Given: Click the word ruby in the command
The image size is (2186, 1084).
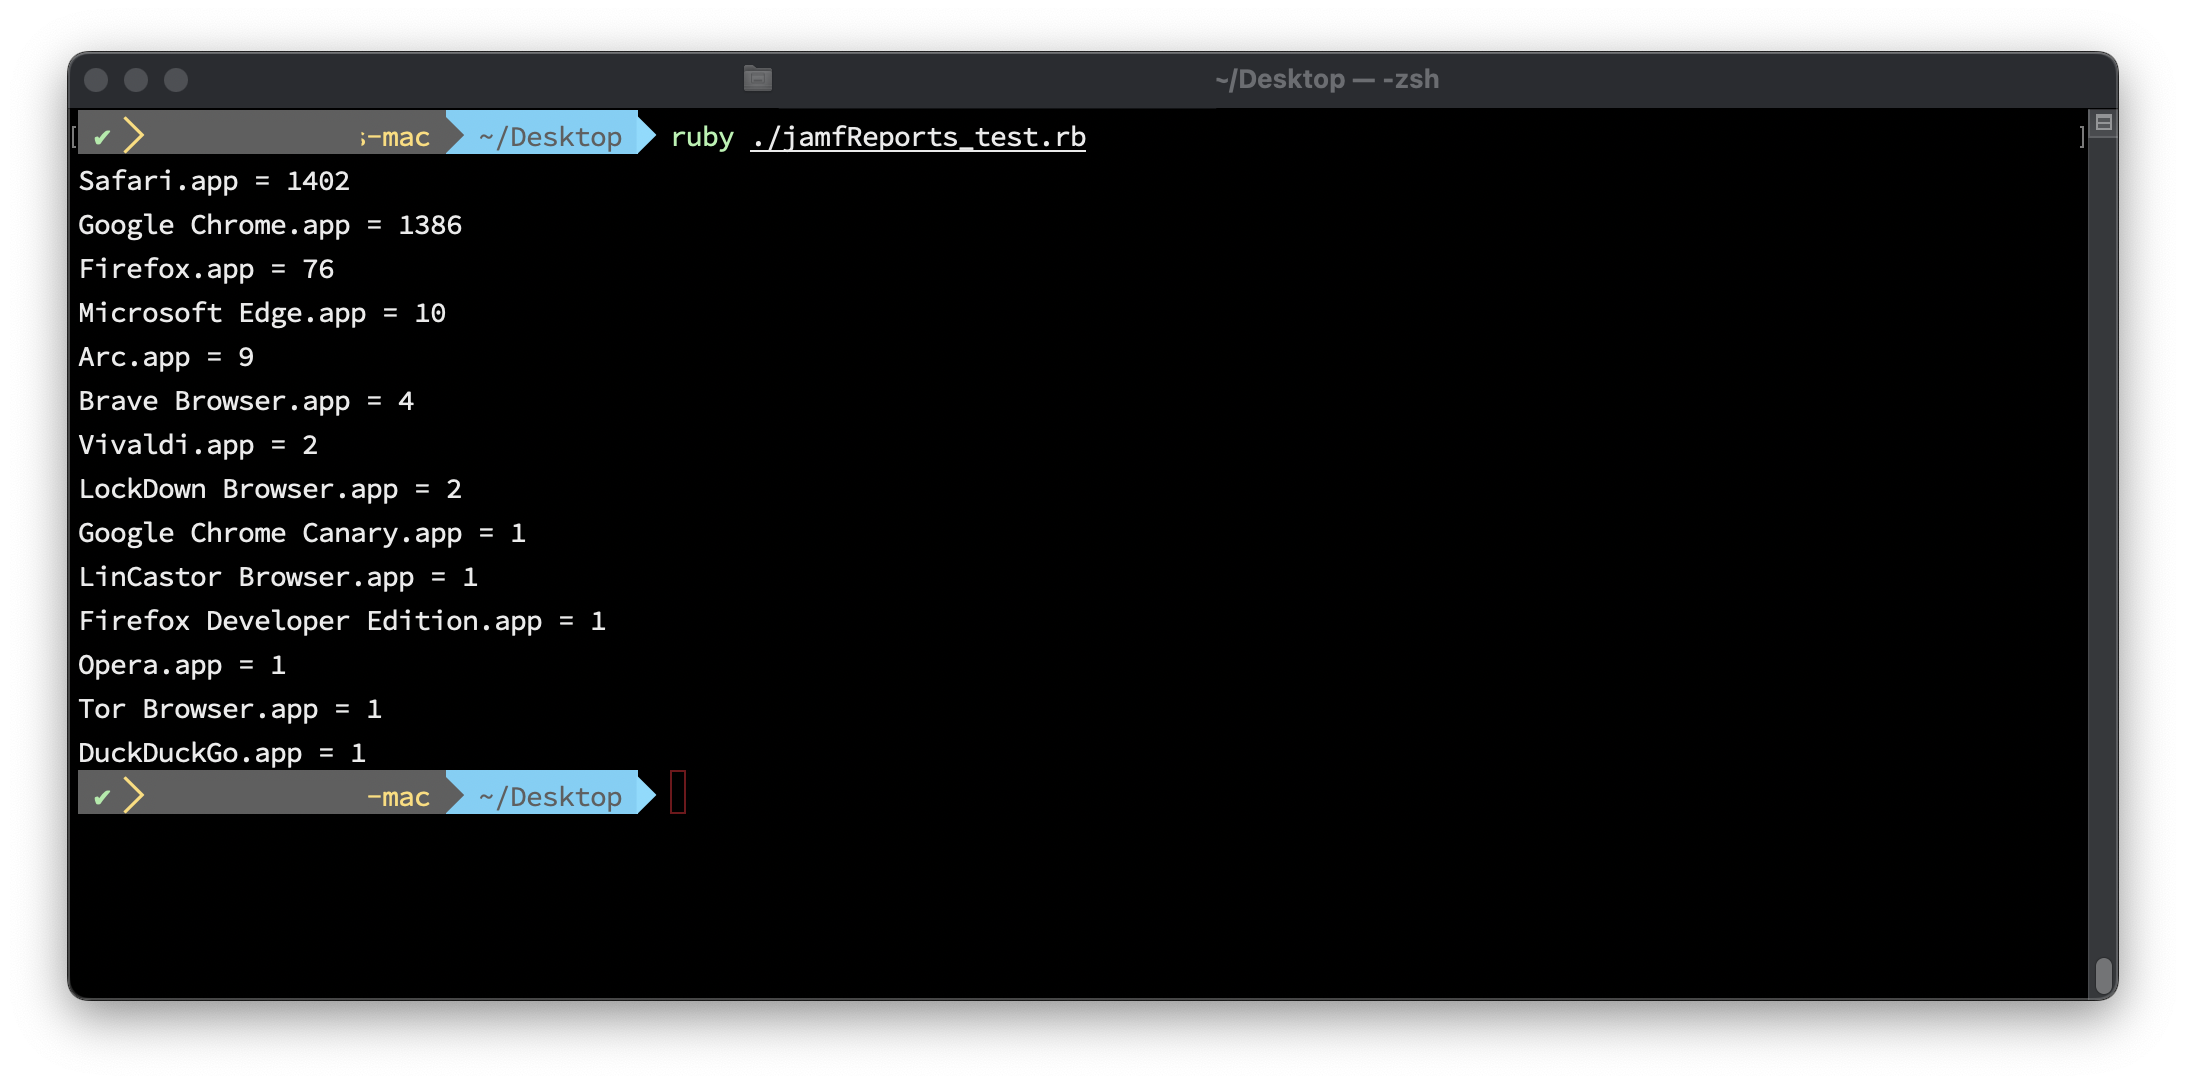Looking at the screenshot, I should 702,137.
